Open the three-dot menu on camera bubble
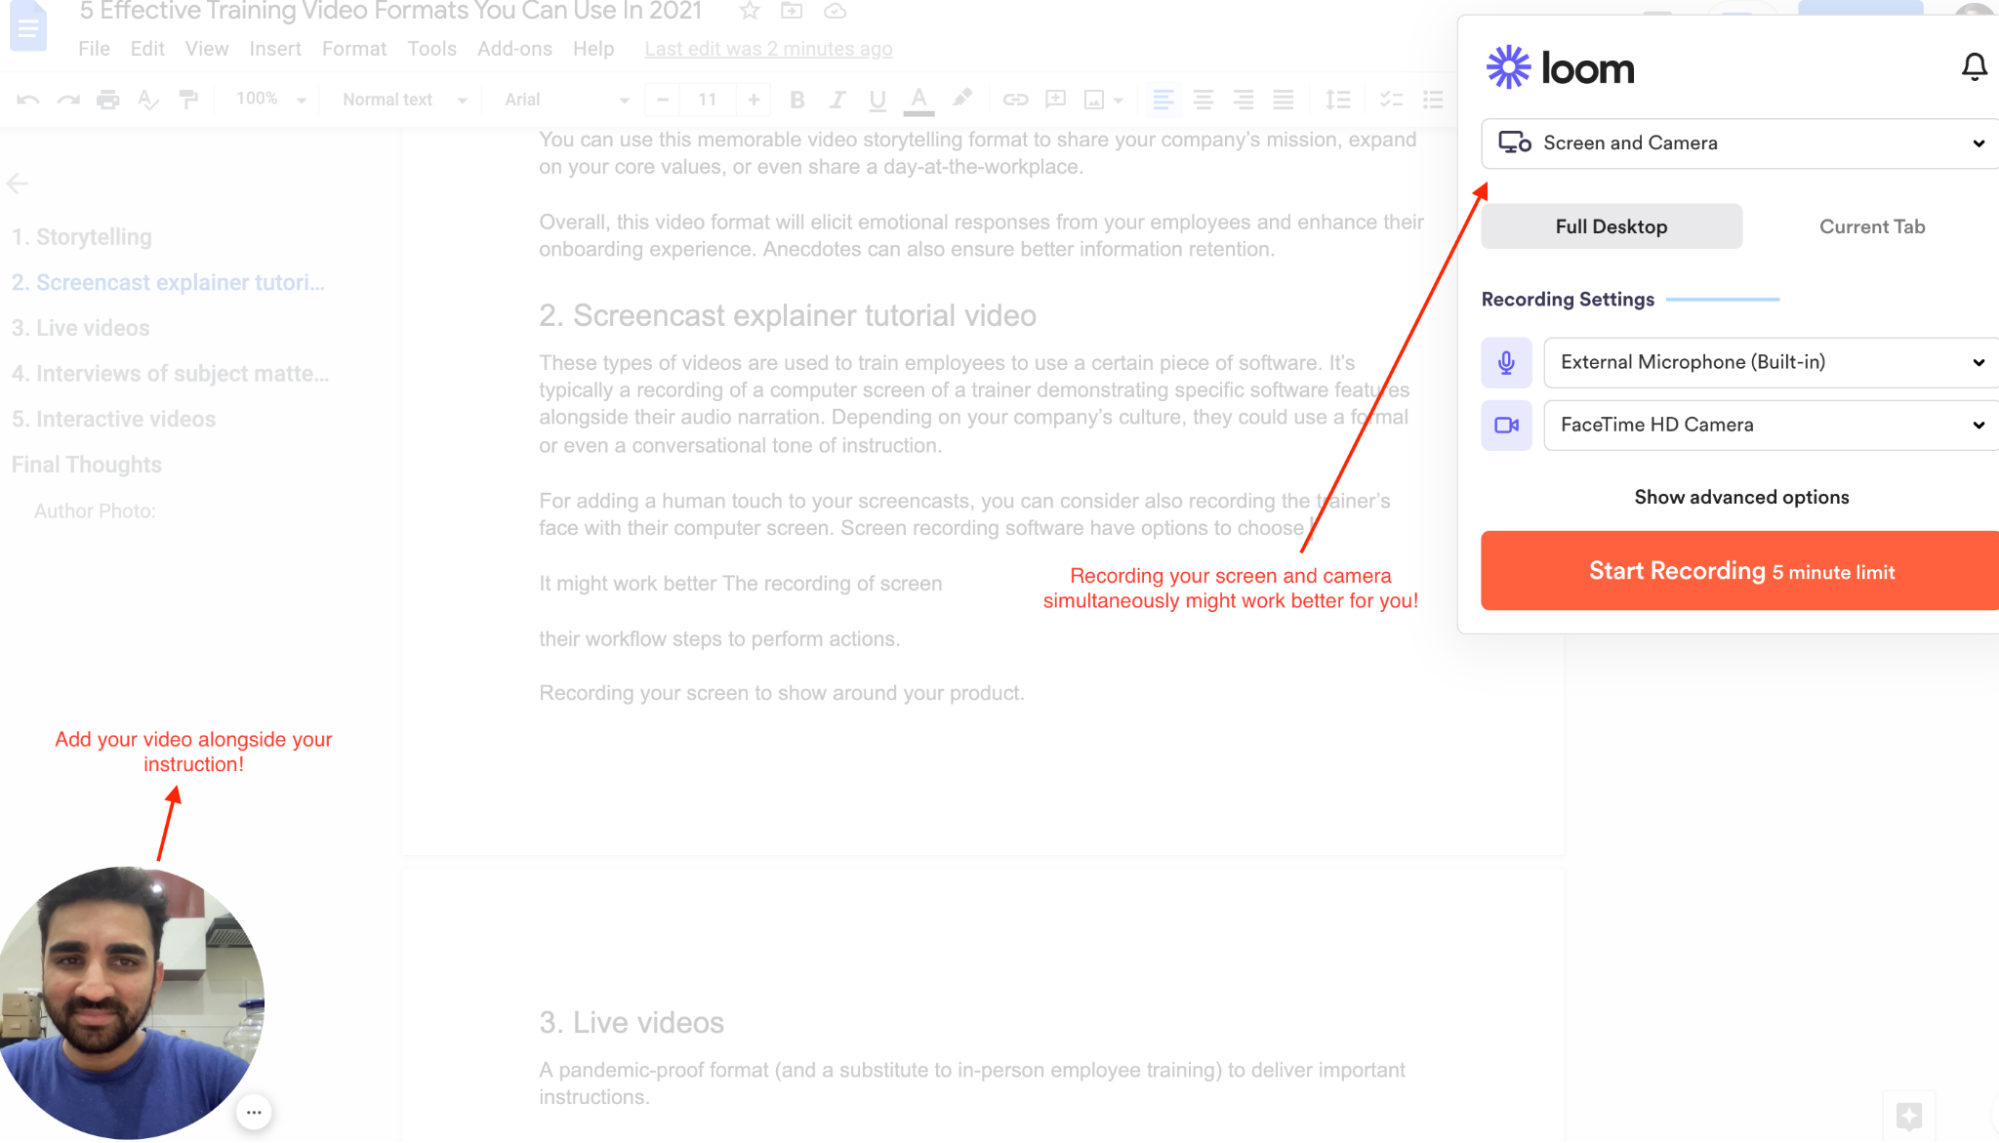Viewport: 1999px width, 1143px height. pyautogui.click(x=254, y=1112)
